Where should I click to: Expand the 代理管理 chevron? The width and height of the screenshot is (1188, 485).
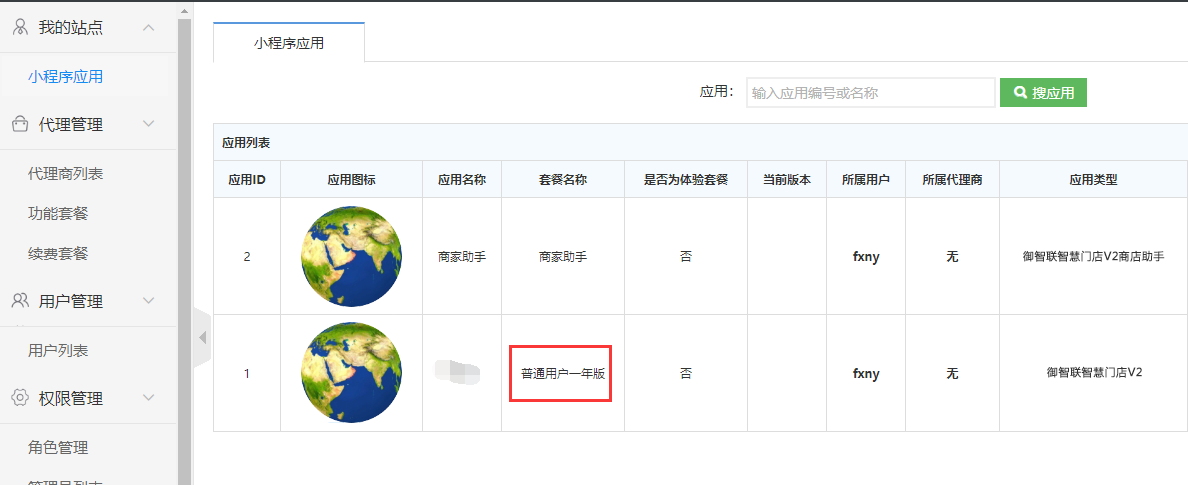click(x=149, y=124)
